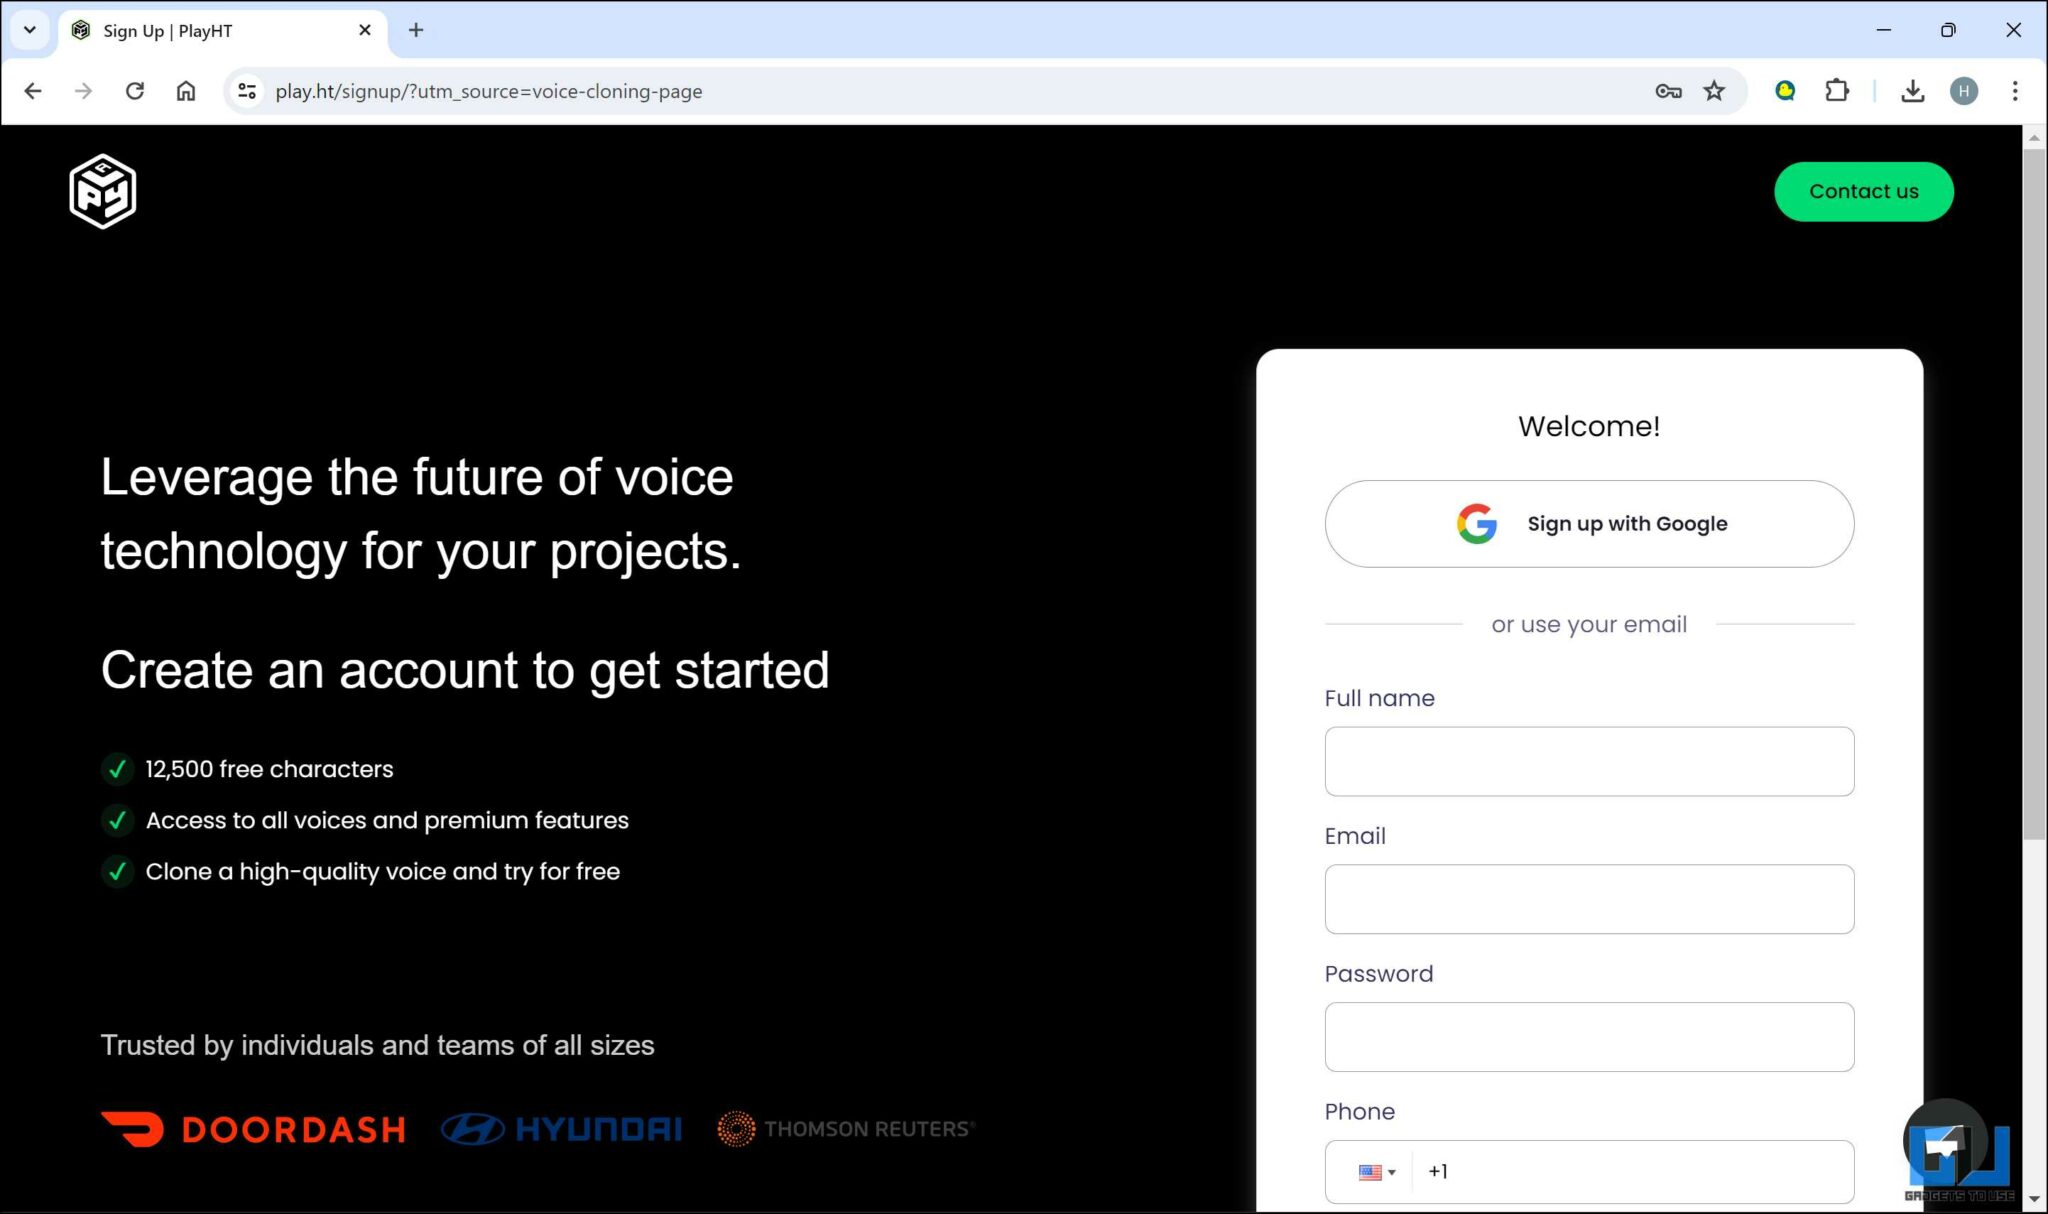
Task: Click the DoorDash logo
Action: click(x=254, y=1128)
